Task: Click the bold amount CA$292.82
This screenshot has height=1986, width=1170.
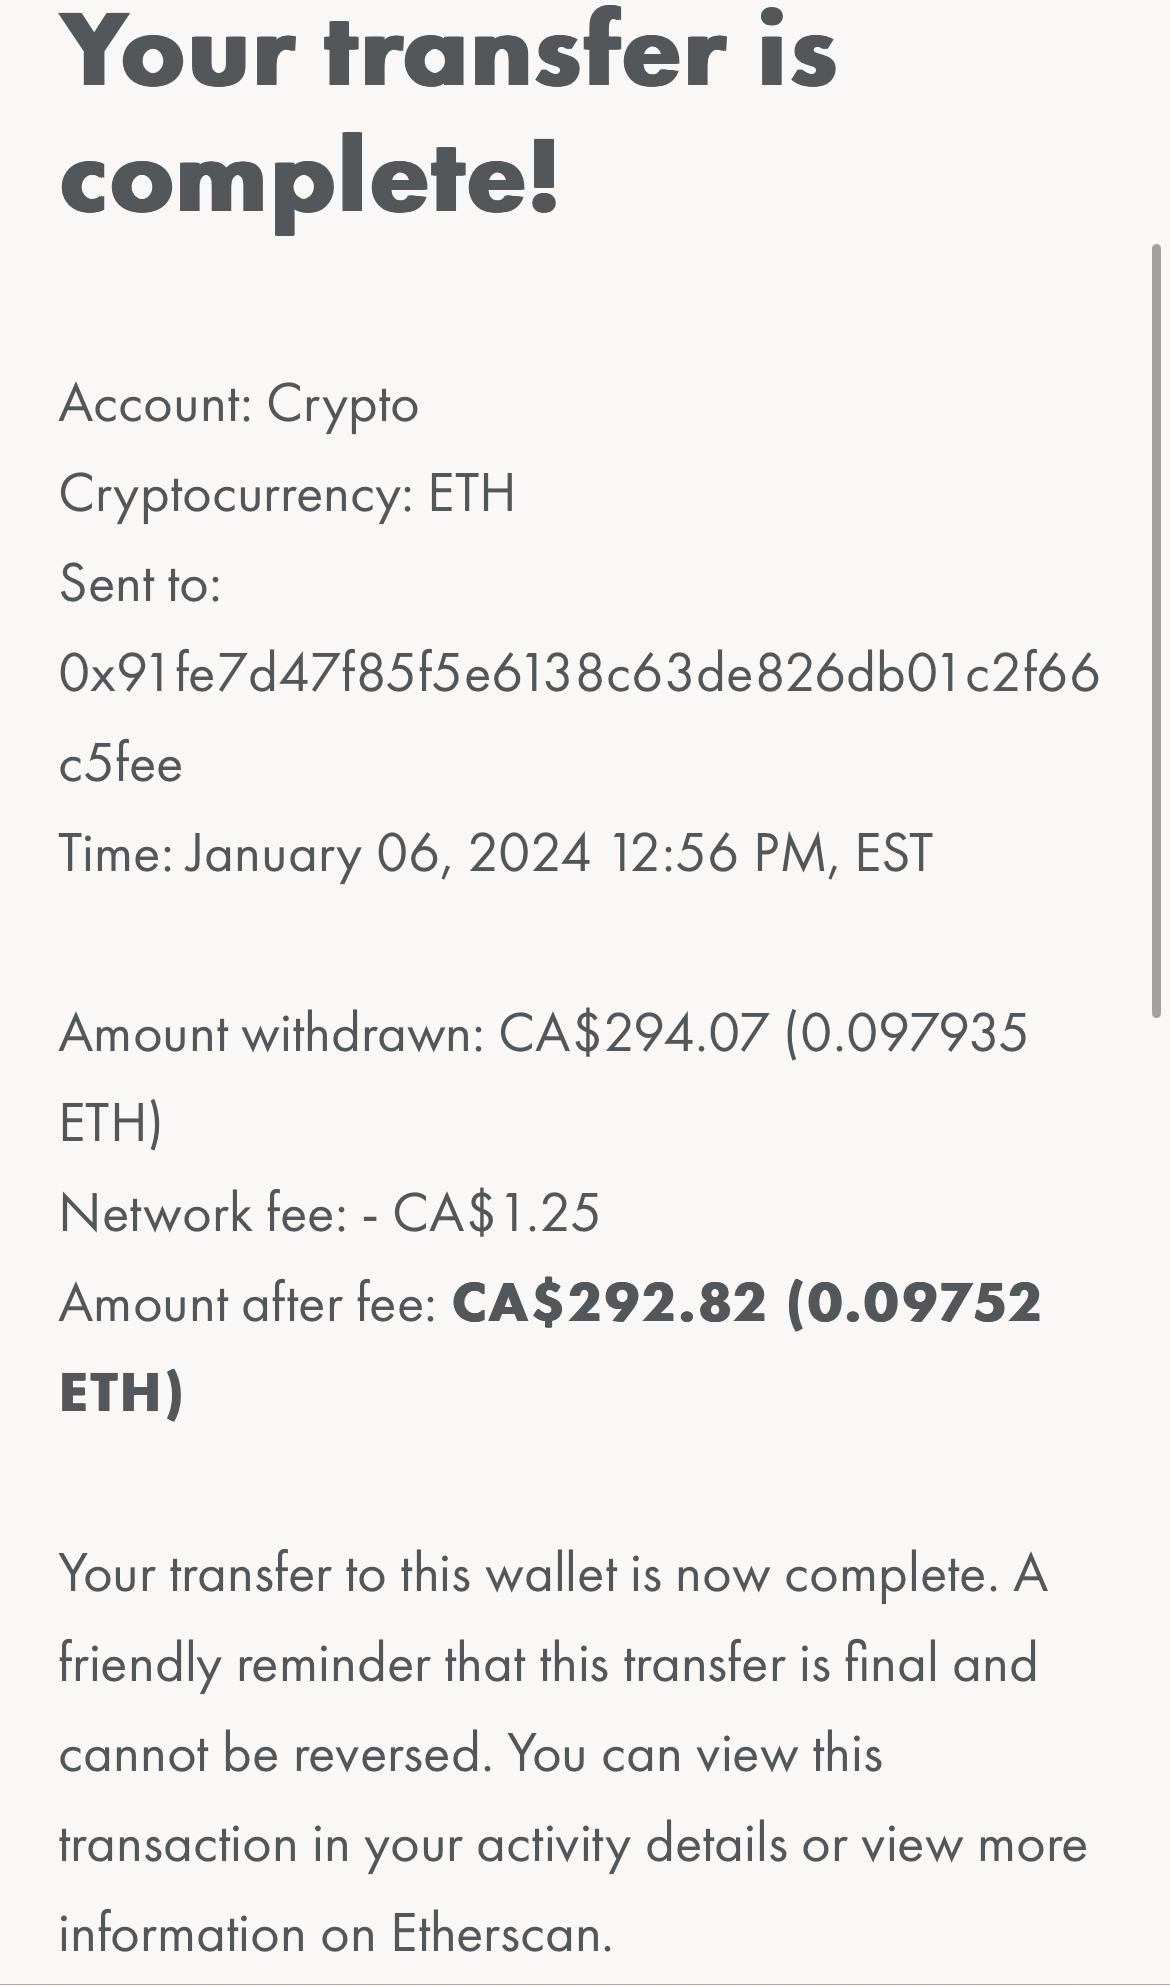Action: tap(609, 1303)
